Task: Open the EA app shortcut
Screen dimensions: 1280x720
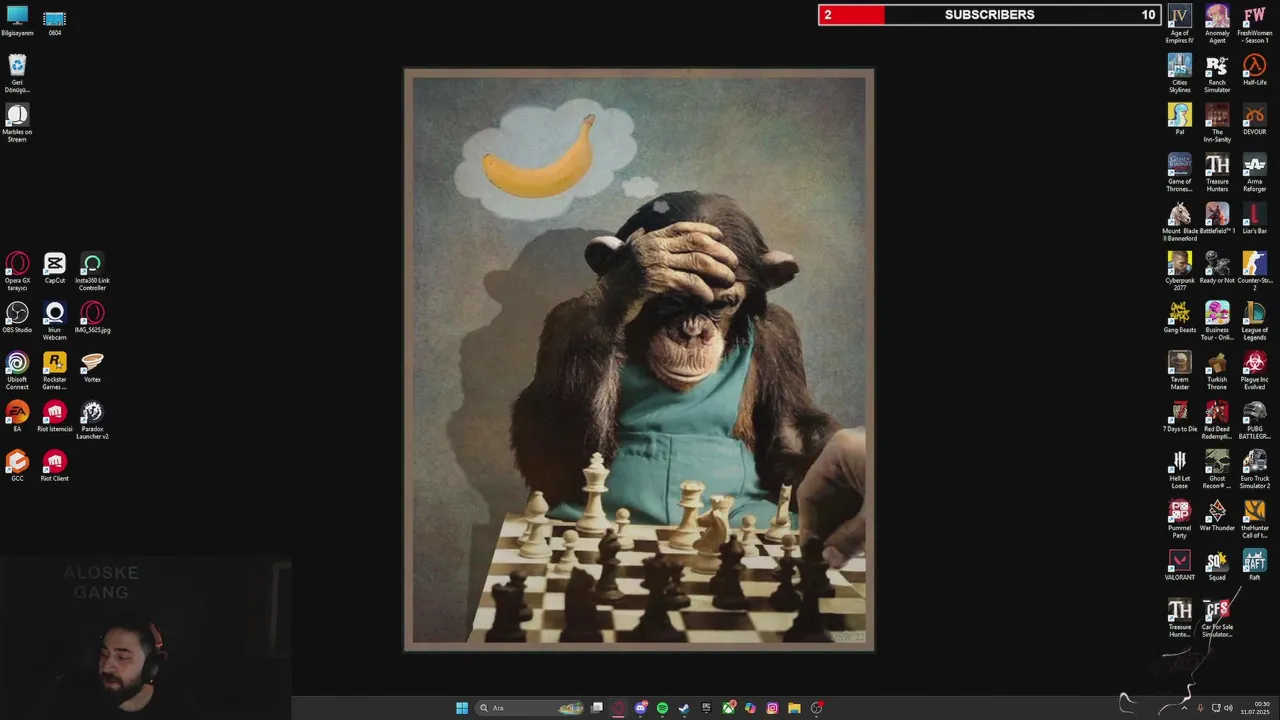Action: (17, 417)
